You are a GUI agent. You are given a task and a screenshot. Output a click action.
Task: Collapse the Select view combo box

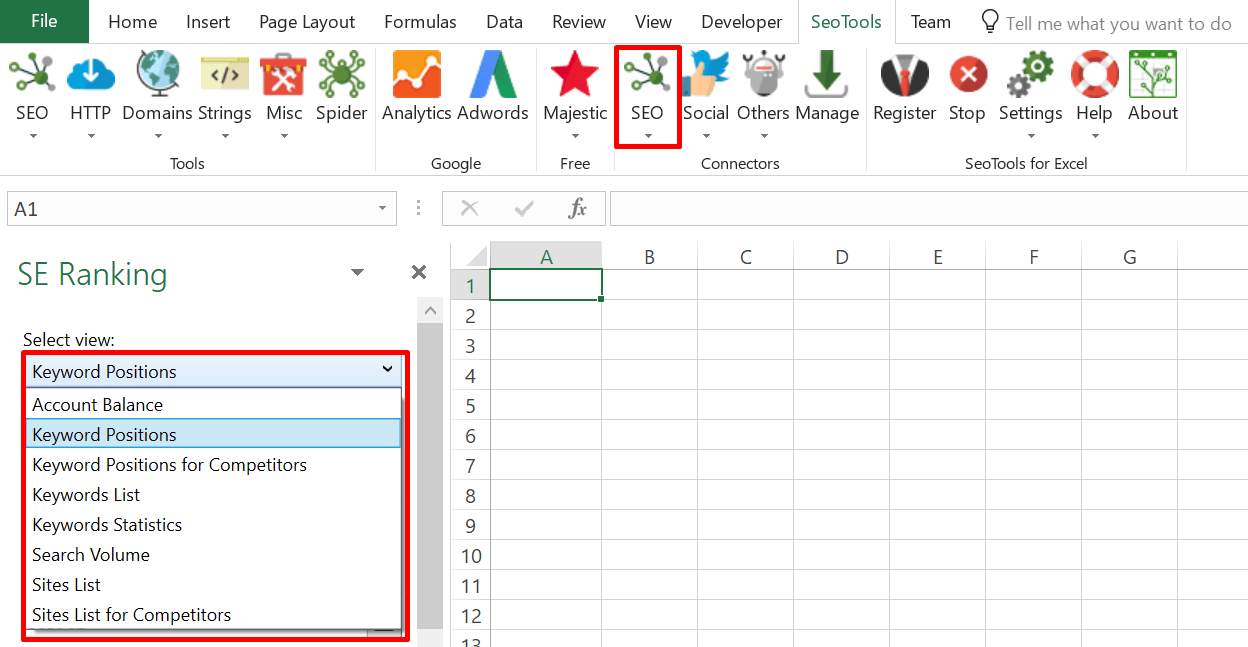pyautogui.click(x=388, y=371)
